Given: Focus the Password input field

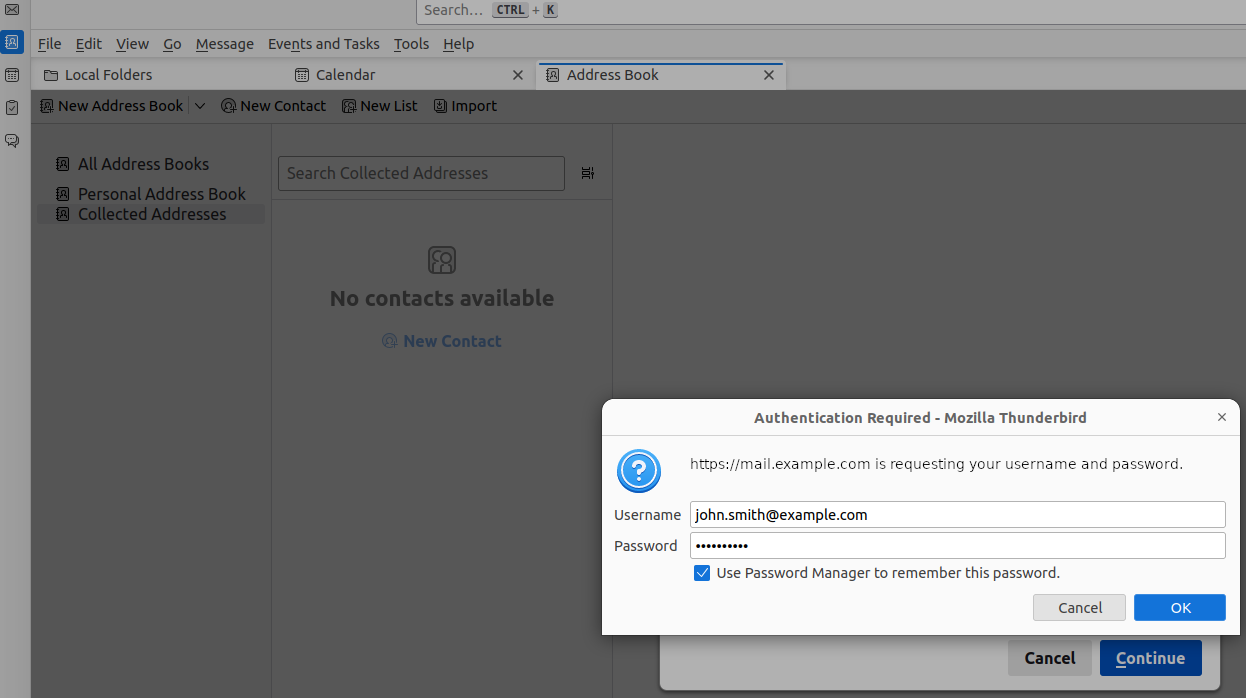Looking at the screenshot, I should coord(957,546).
